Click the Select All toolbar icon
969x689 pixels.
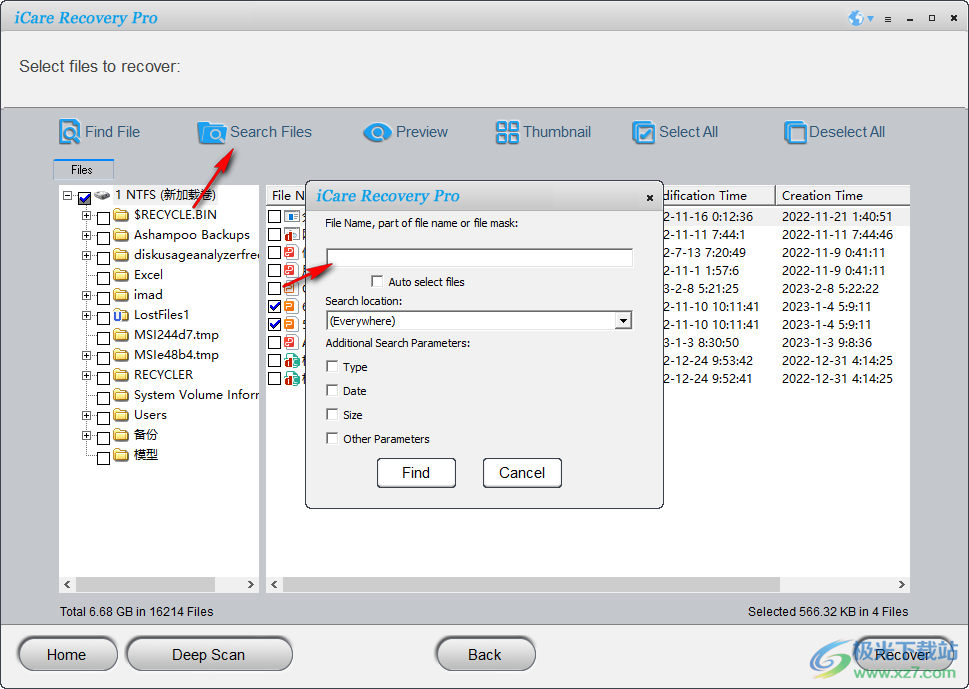point(644,132)
